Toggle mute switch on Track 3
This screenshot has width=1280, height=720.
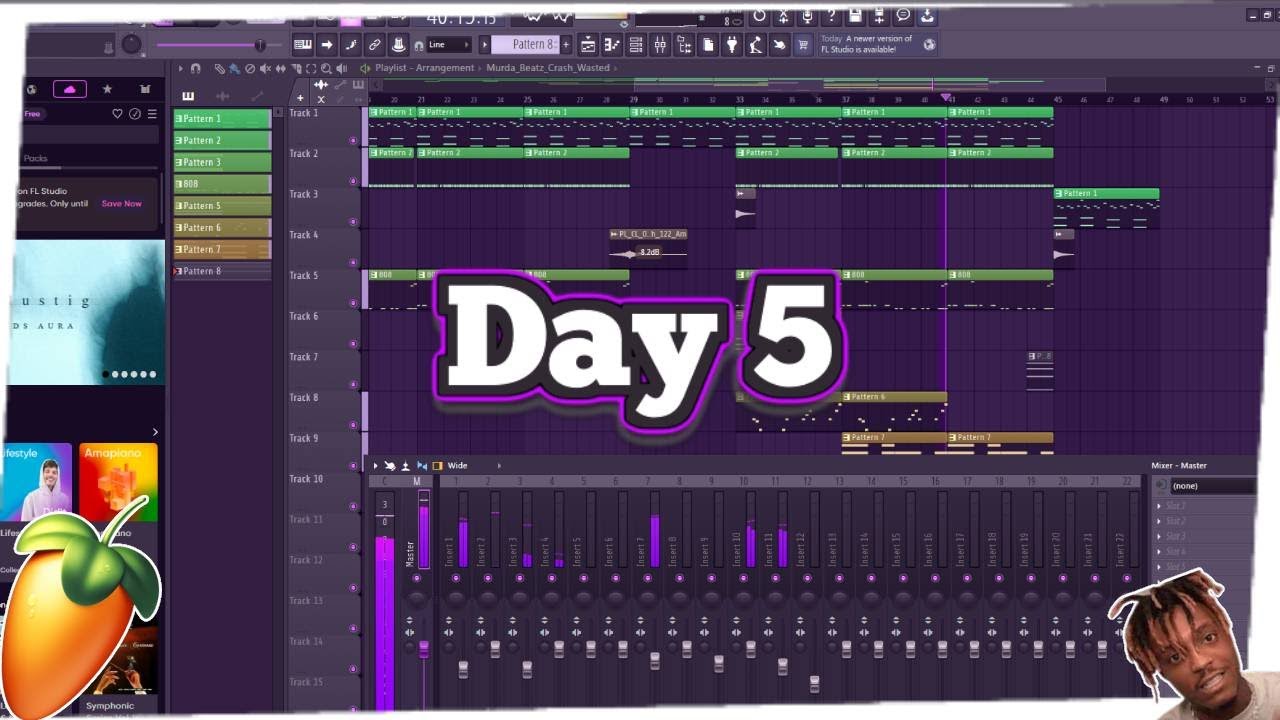click(353, 222)
